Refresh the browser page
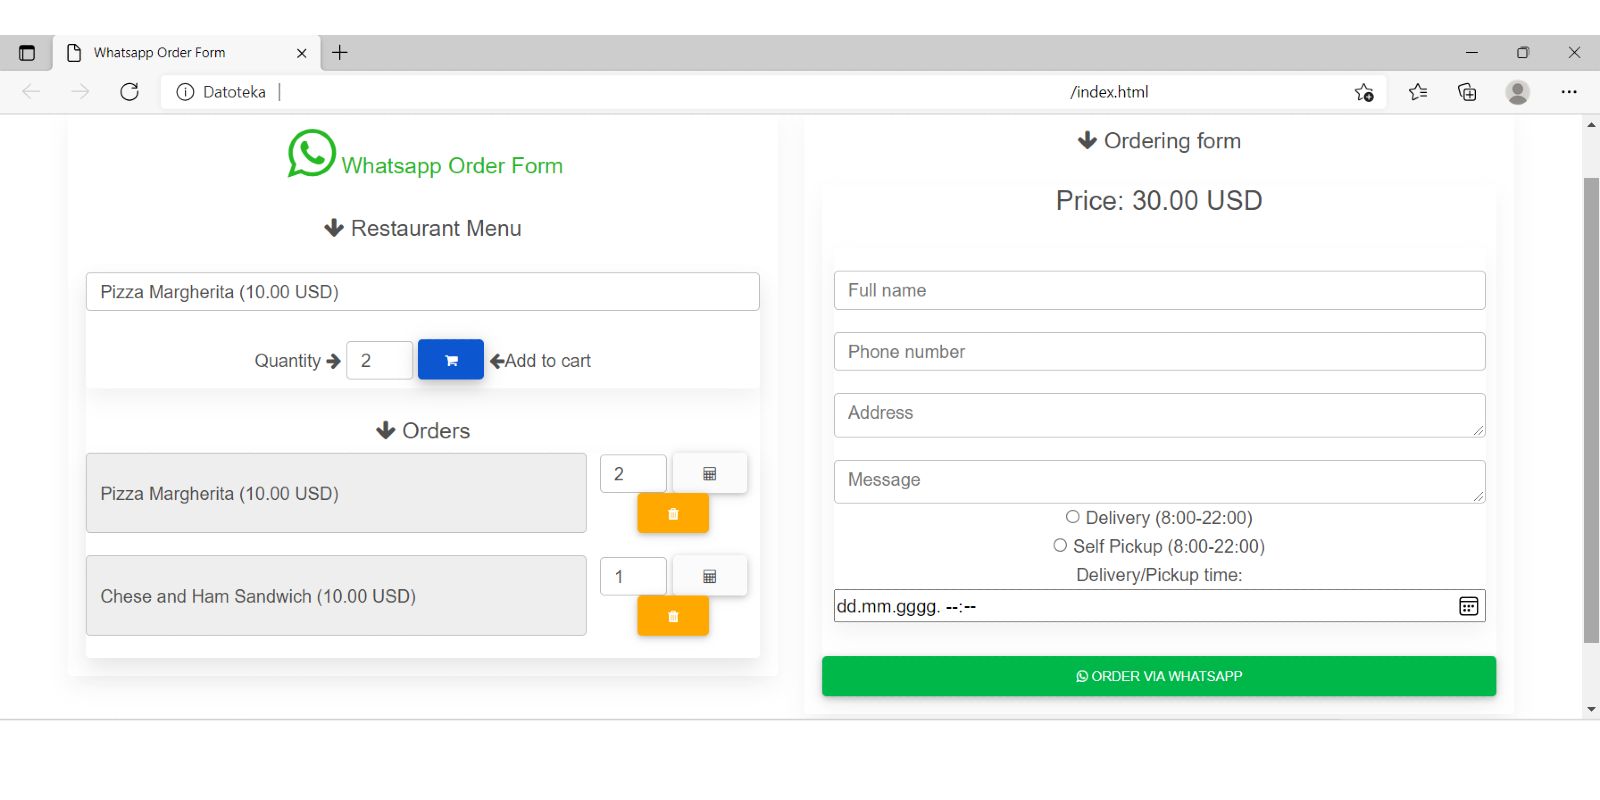This screenshot has height=800, width=1600. (x=129, y=92)
